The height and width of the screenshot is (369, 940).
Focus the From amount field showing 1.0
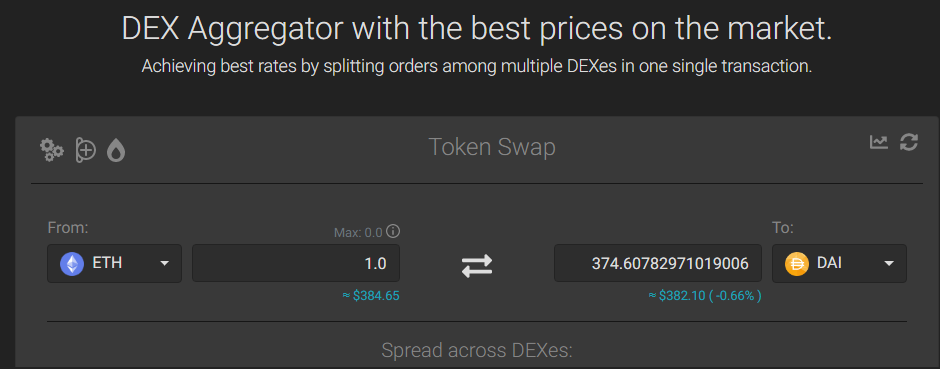point(296,263)
